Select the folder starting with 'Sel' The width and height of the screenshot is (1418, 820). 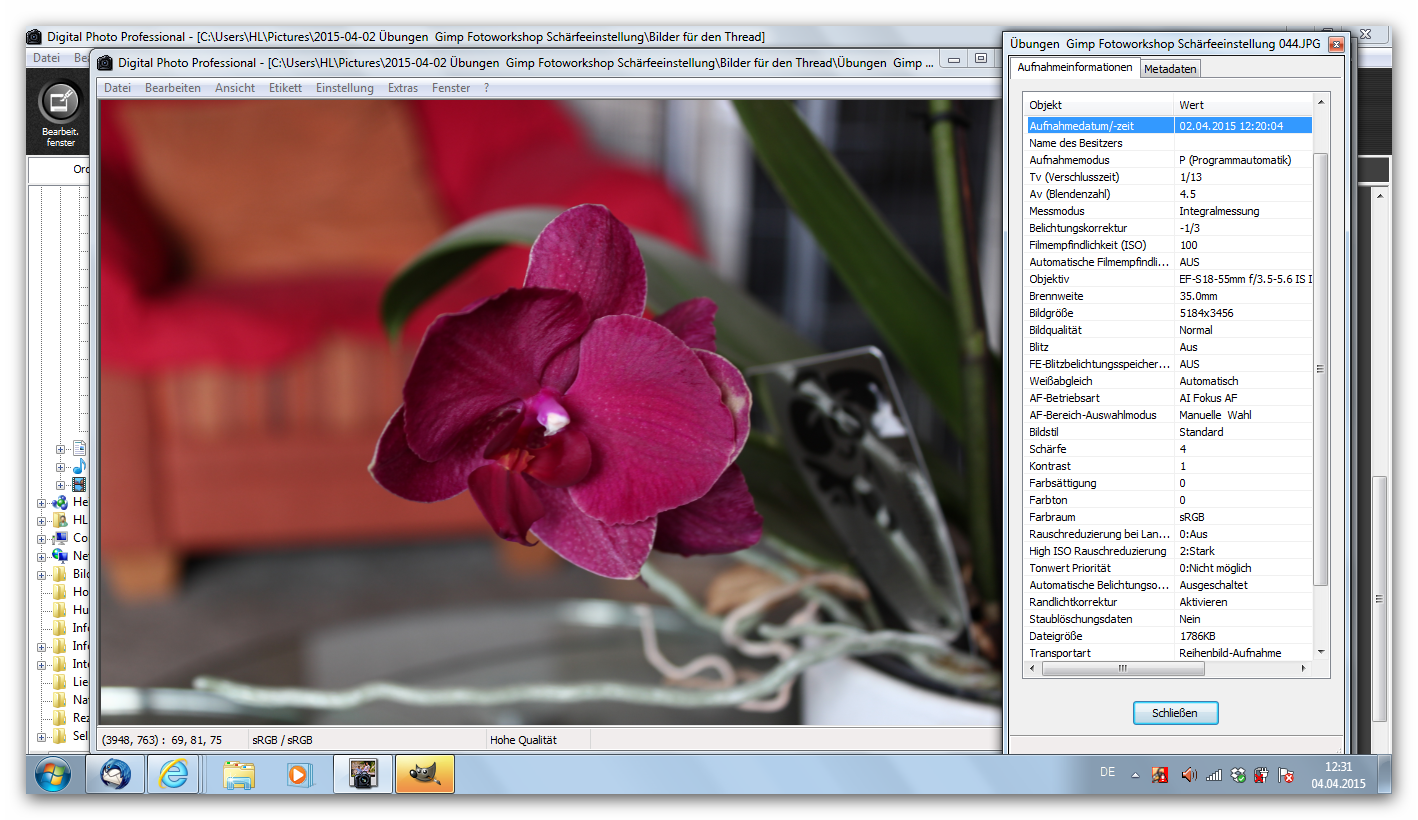point(72,736)
